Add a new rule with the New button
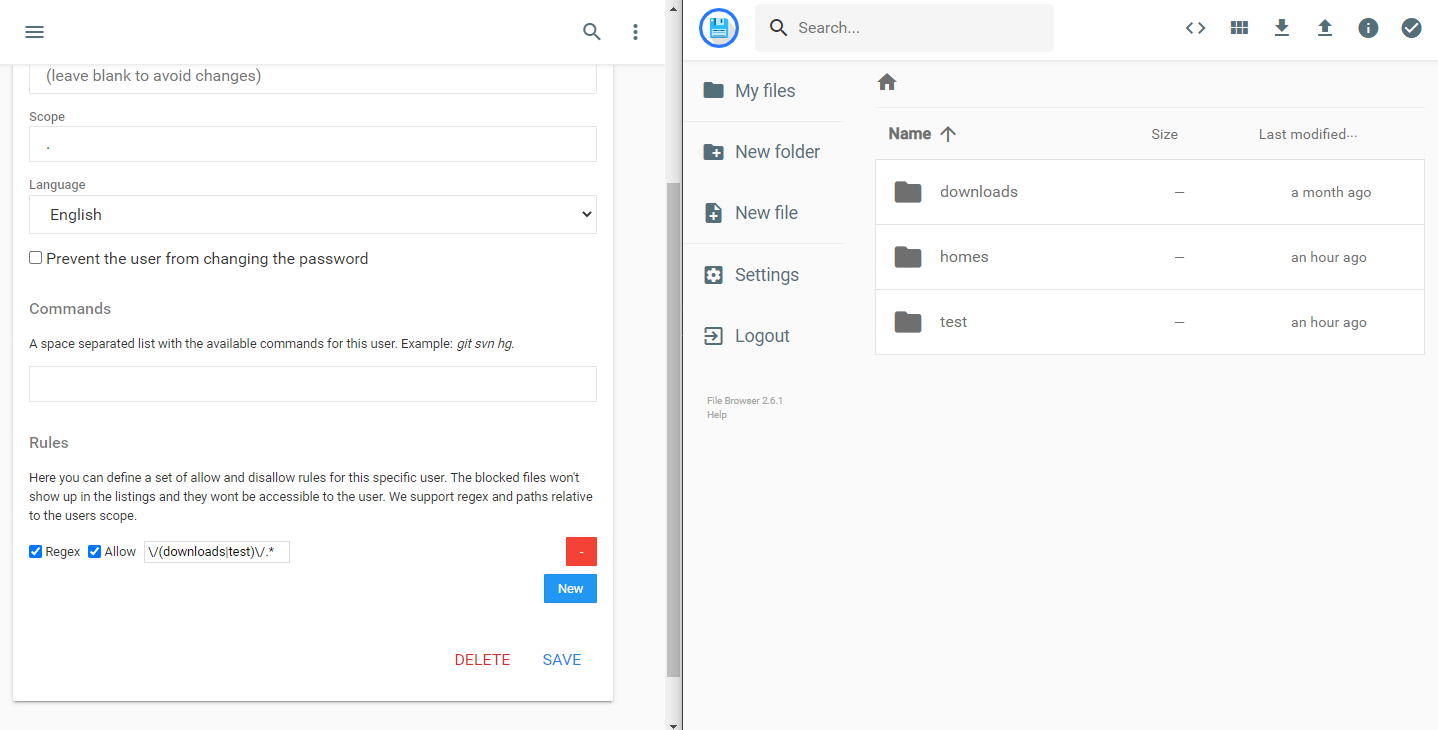1438x730 pixels. (x=569, y=588)
